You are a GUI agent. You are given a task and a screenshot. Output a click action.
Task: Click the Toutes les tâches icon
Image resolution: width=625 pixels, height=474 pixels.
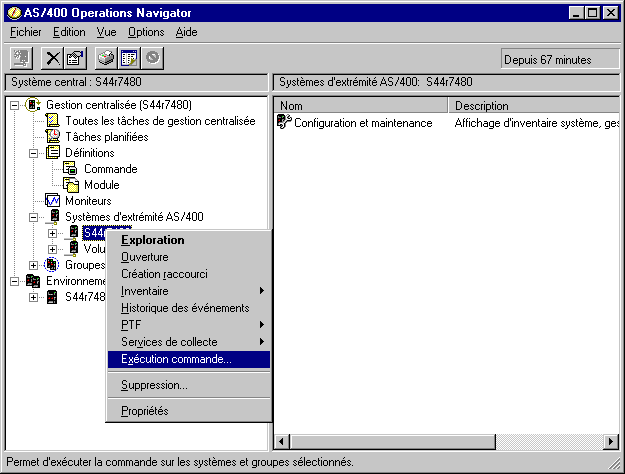tap(53, 120)
